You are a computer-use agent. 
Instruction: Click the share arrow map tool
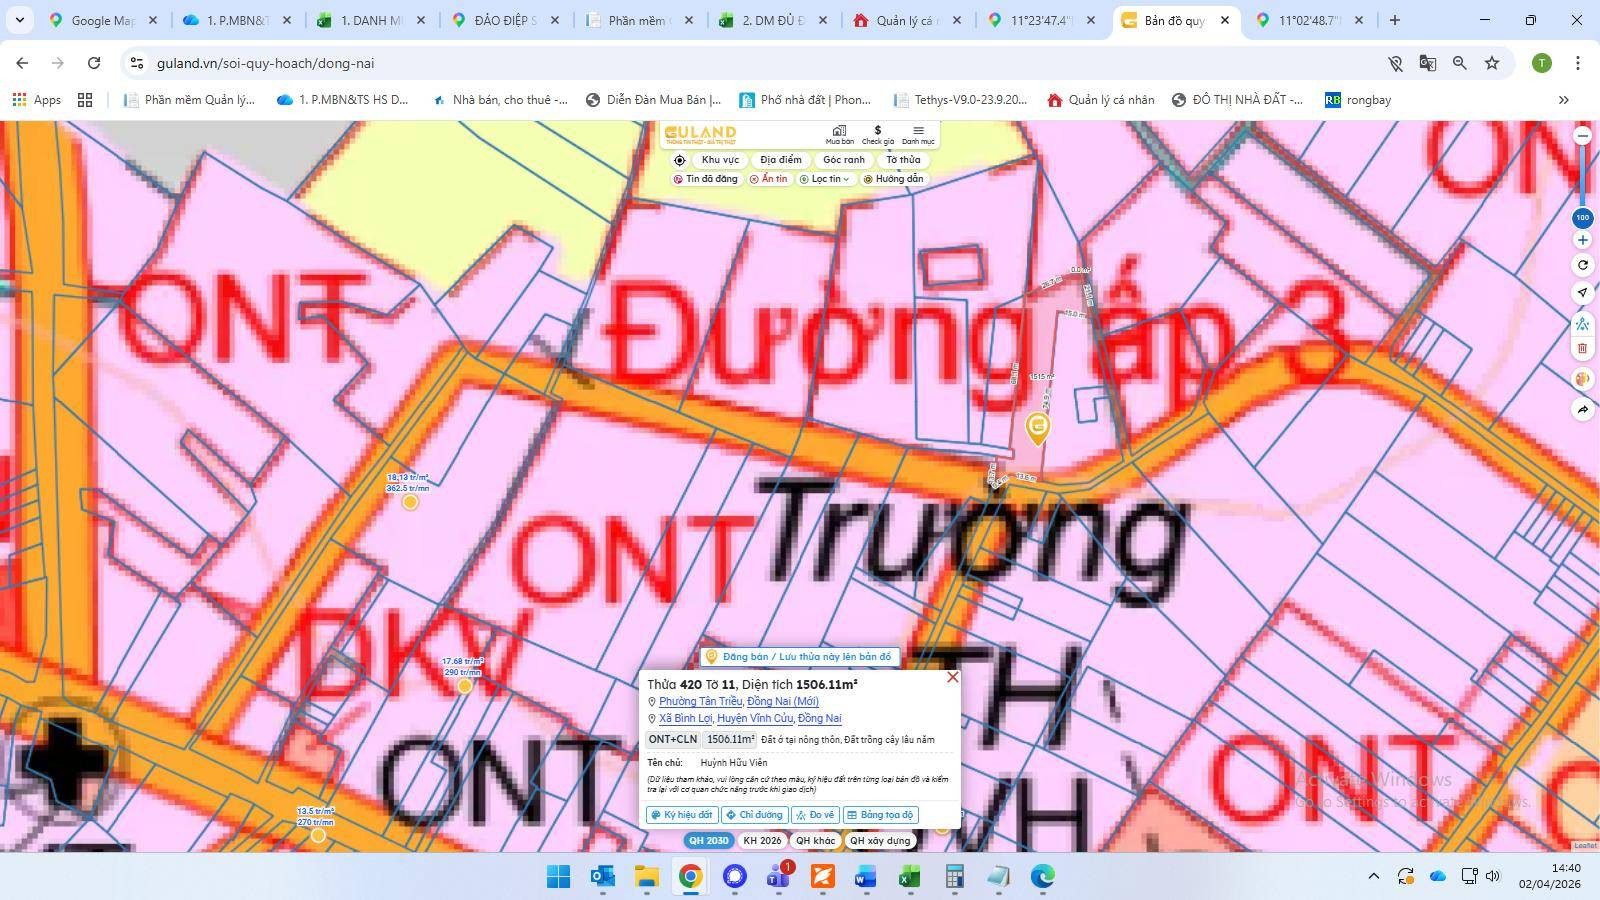point(1582,410)
